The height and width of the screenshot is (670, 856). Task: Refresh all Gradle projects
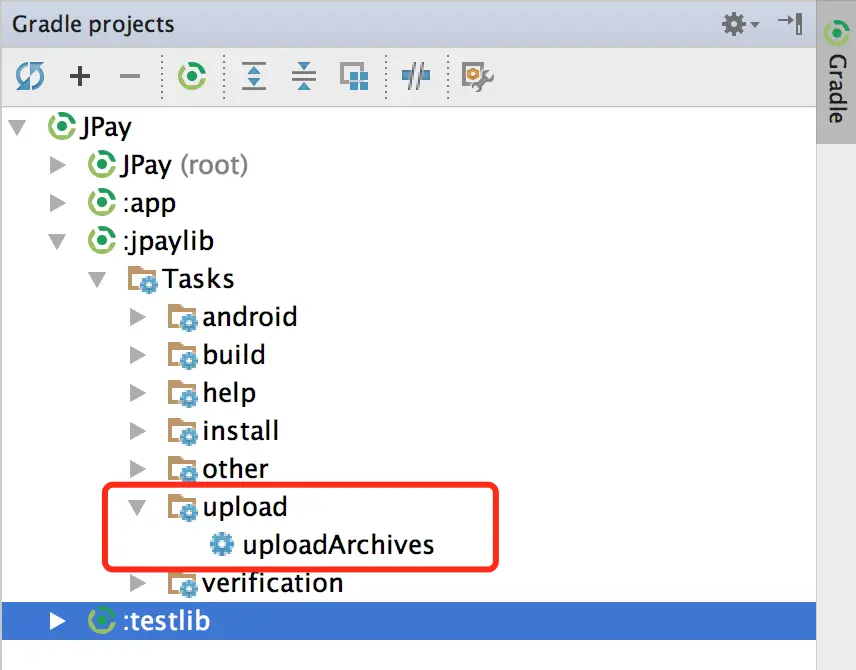pos(30,76)
